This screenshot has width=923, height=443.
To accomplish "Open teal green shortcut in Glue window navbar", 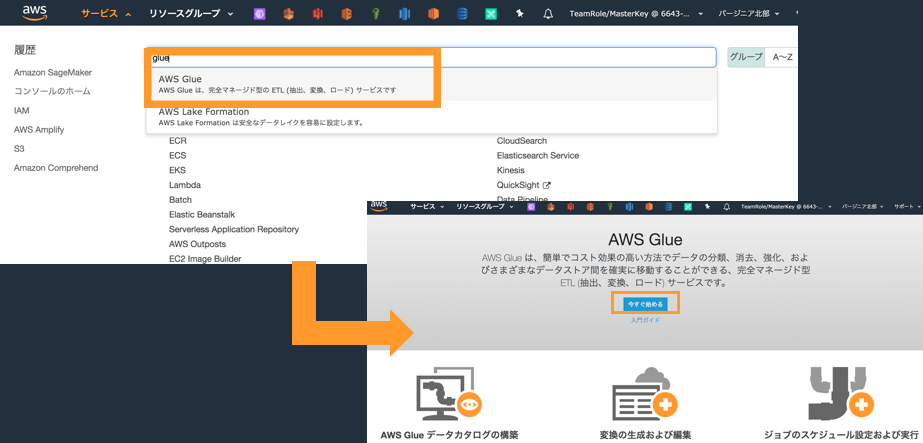I will pyautogui.click(x=687, y=206).
